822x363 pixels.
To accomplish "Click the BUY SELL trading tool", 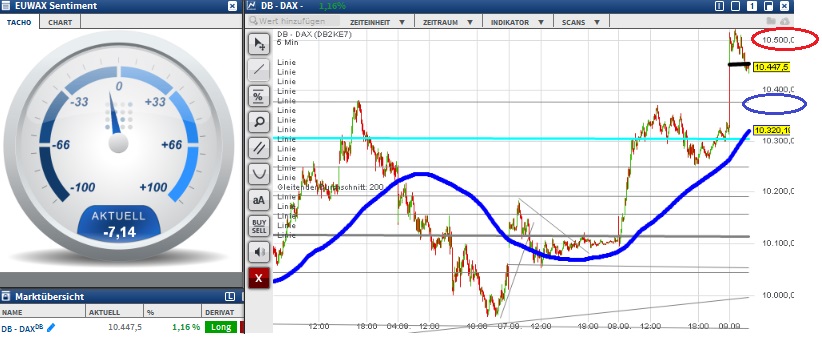I will coord(258,226).
